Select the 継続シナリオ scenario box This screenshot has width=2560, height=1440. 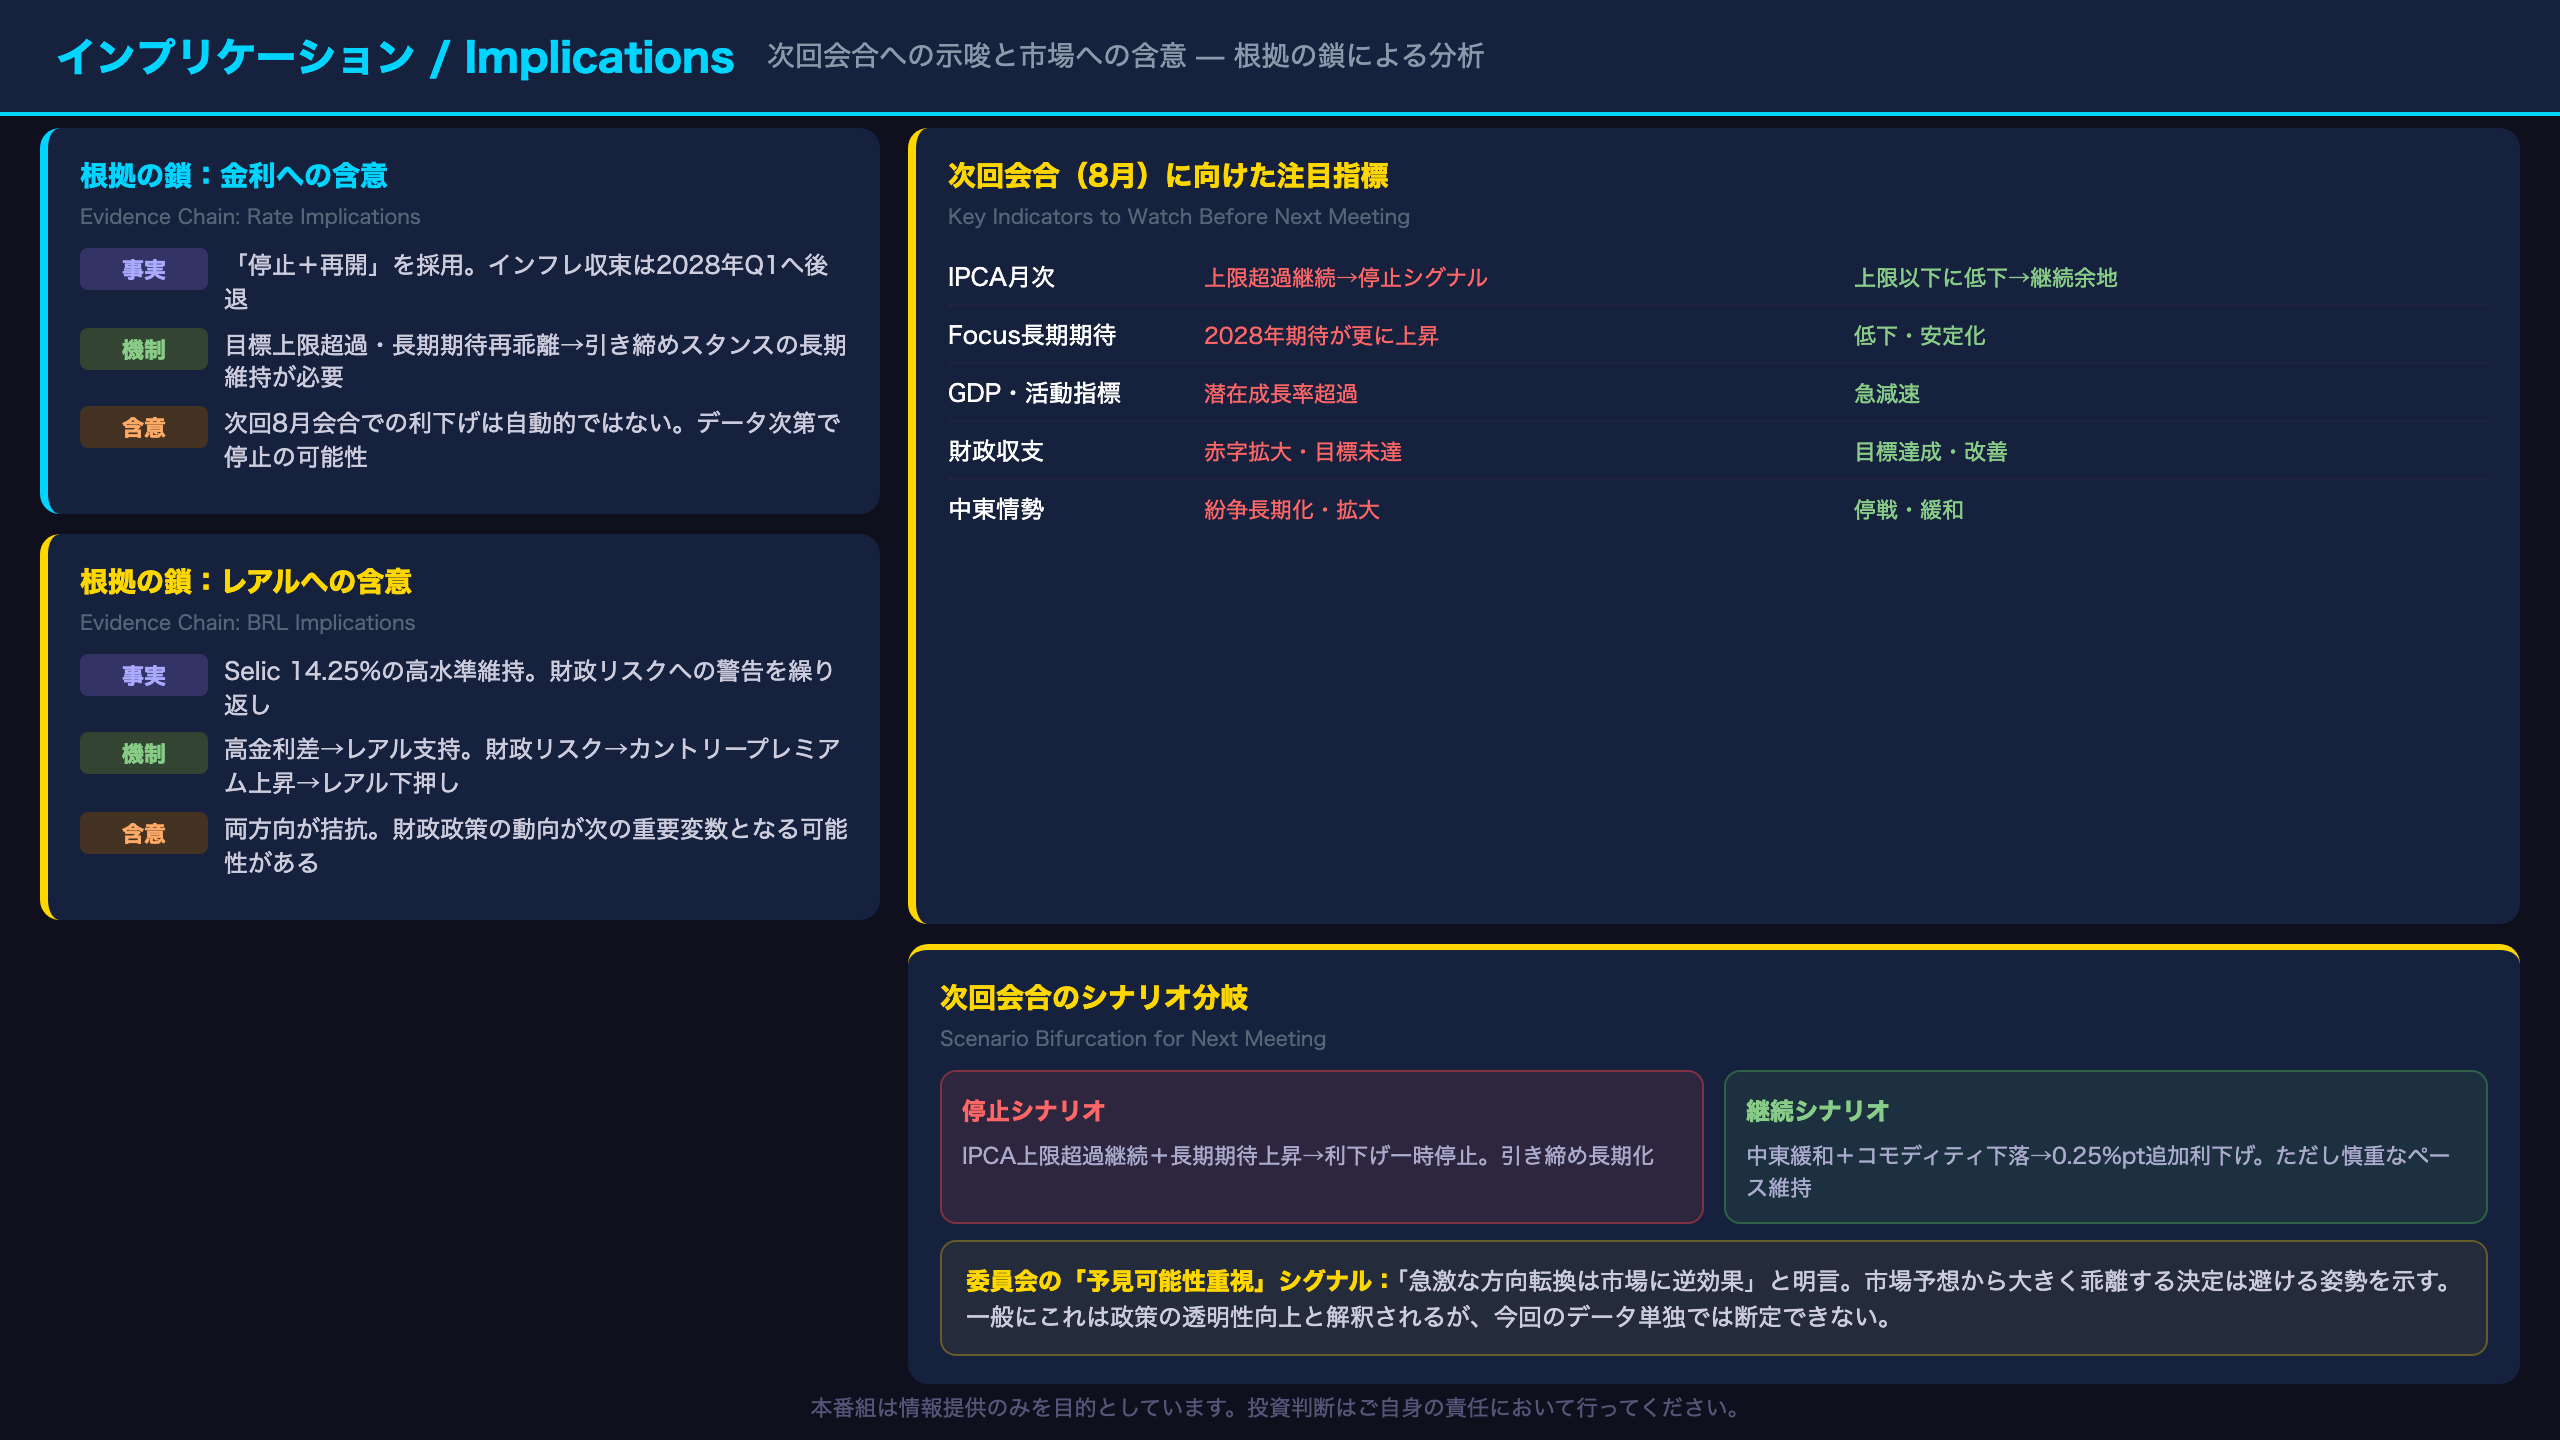pyautogui.click(x=2105, y=1146)
